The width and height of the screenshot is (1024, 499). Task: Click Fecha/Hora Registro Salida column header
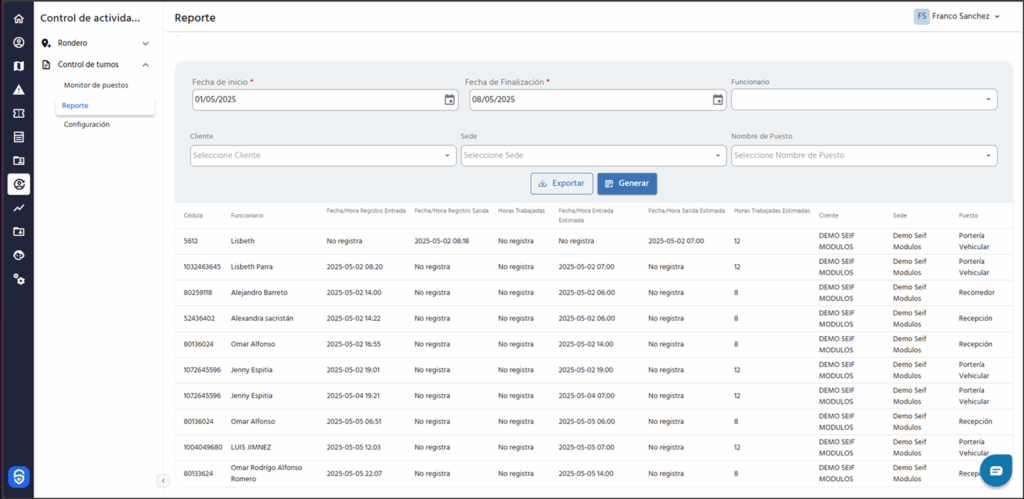[x=451, y=211]
